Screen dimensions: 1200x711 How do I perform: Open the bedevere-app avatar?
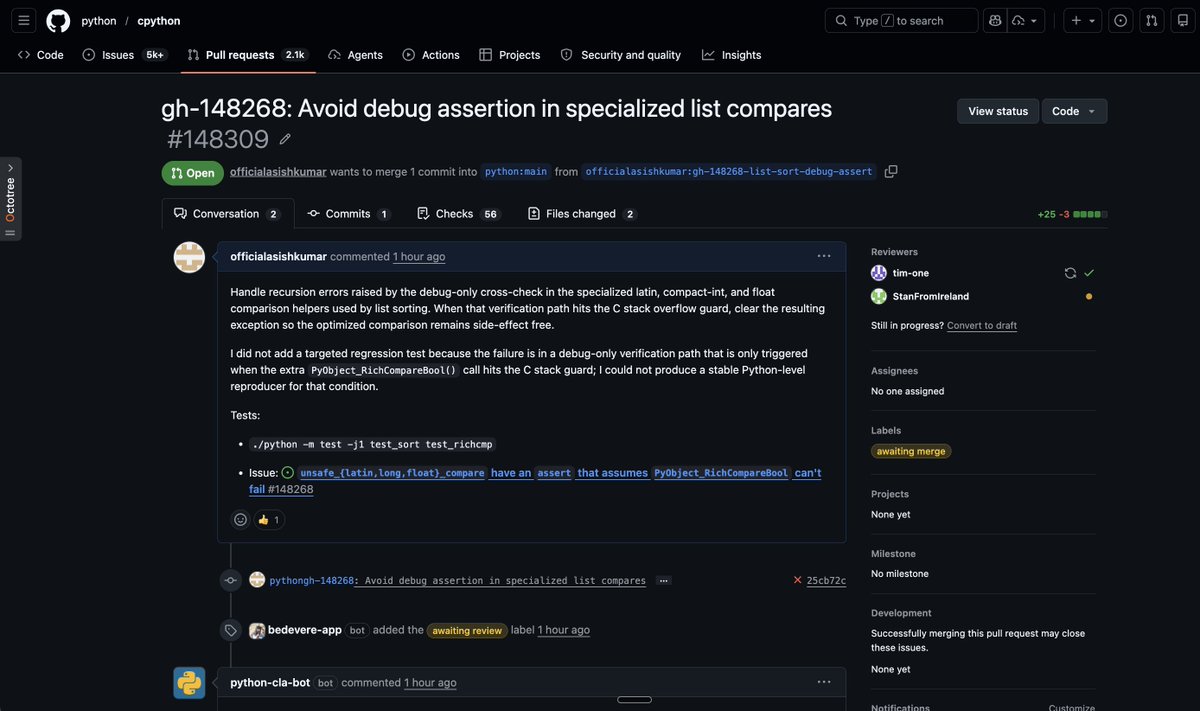[x=257, y=630]
